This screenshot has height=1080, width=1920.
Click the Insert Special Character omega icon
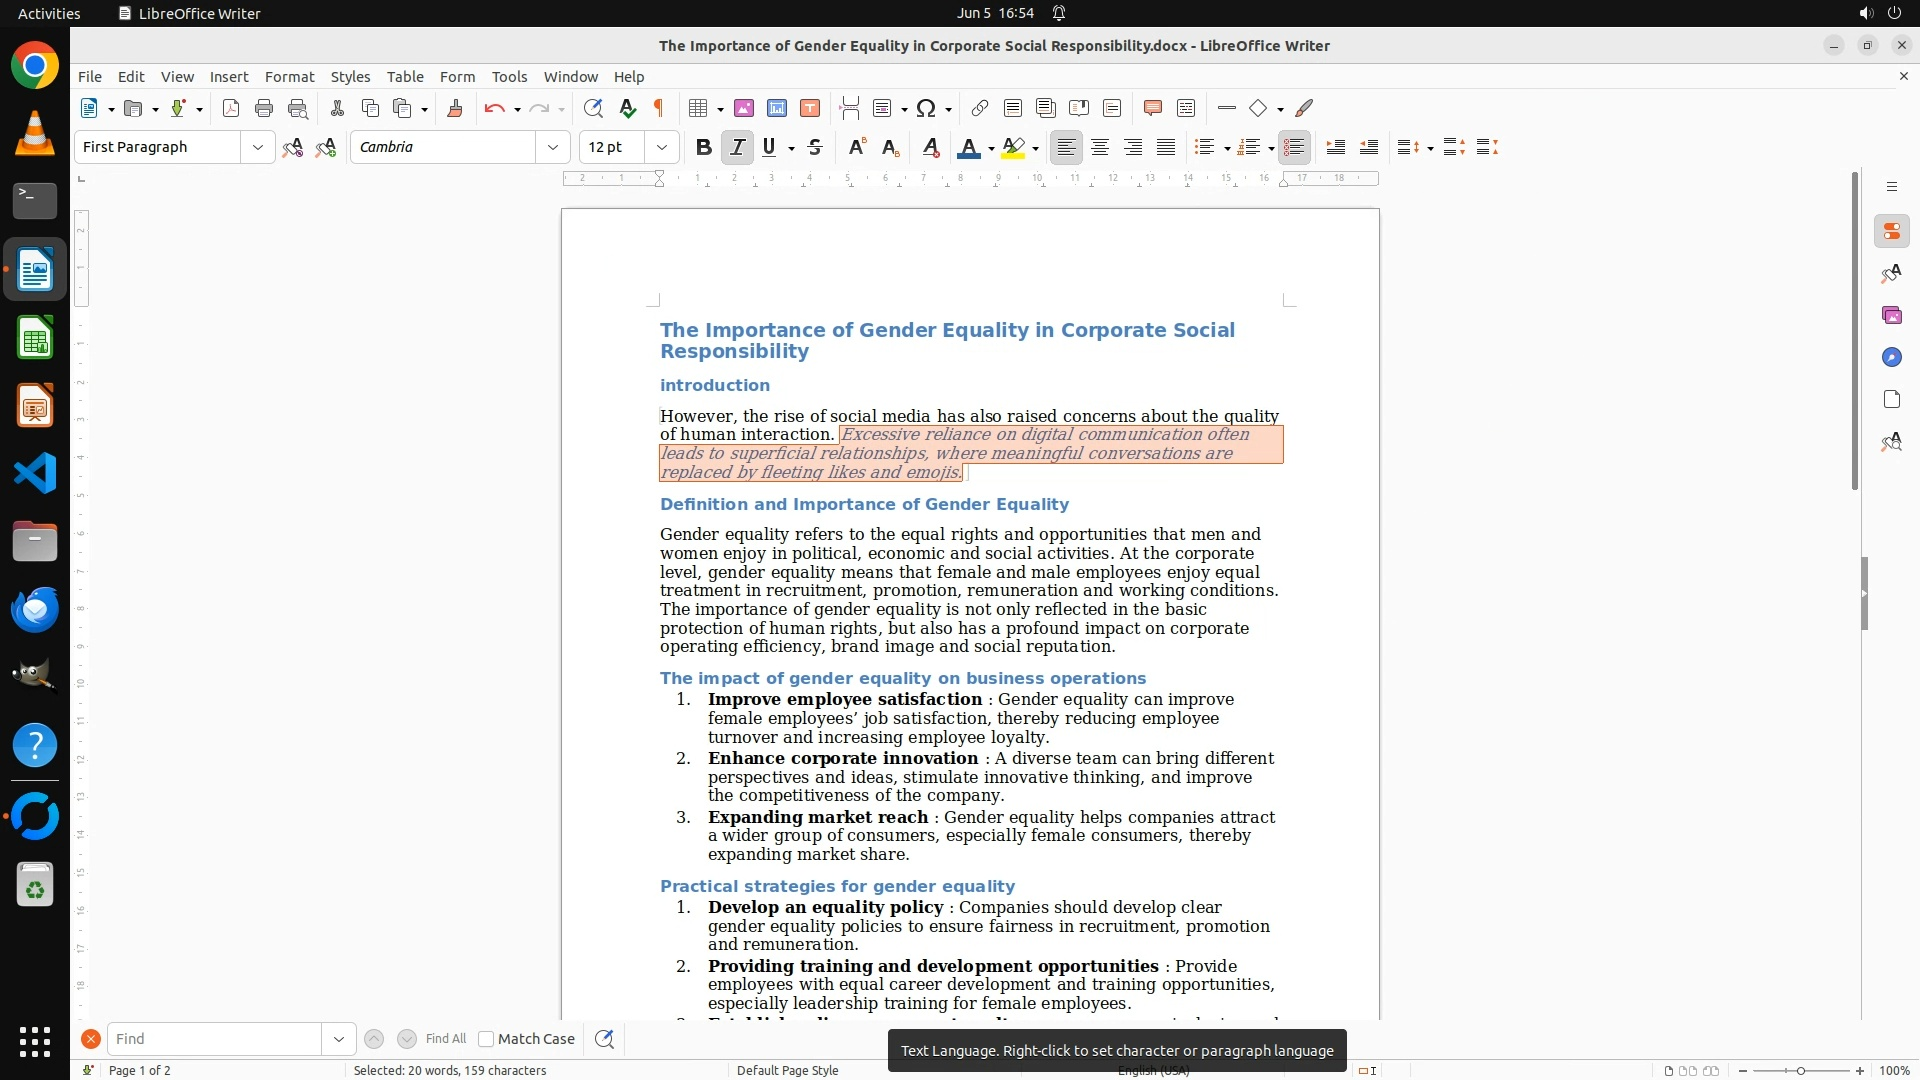click(x=926, y=108)
